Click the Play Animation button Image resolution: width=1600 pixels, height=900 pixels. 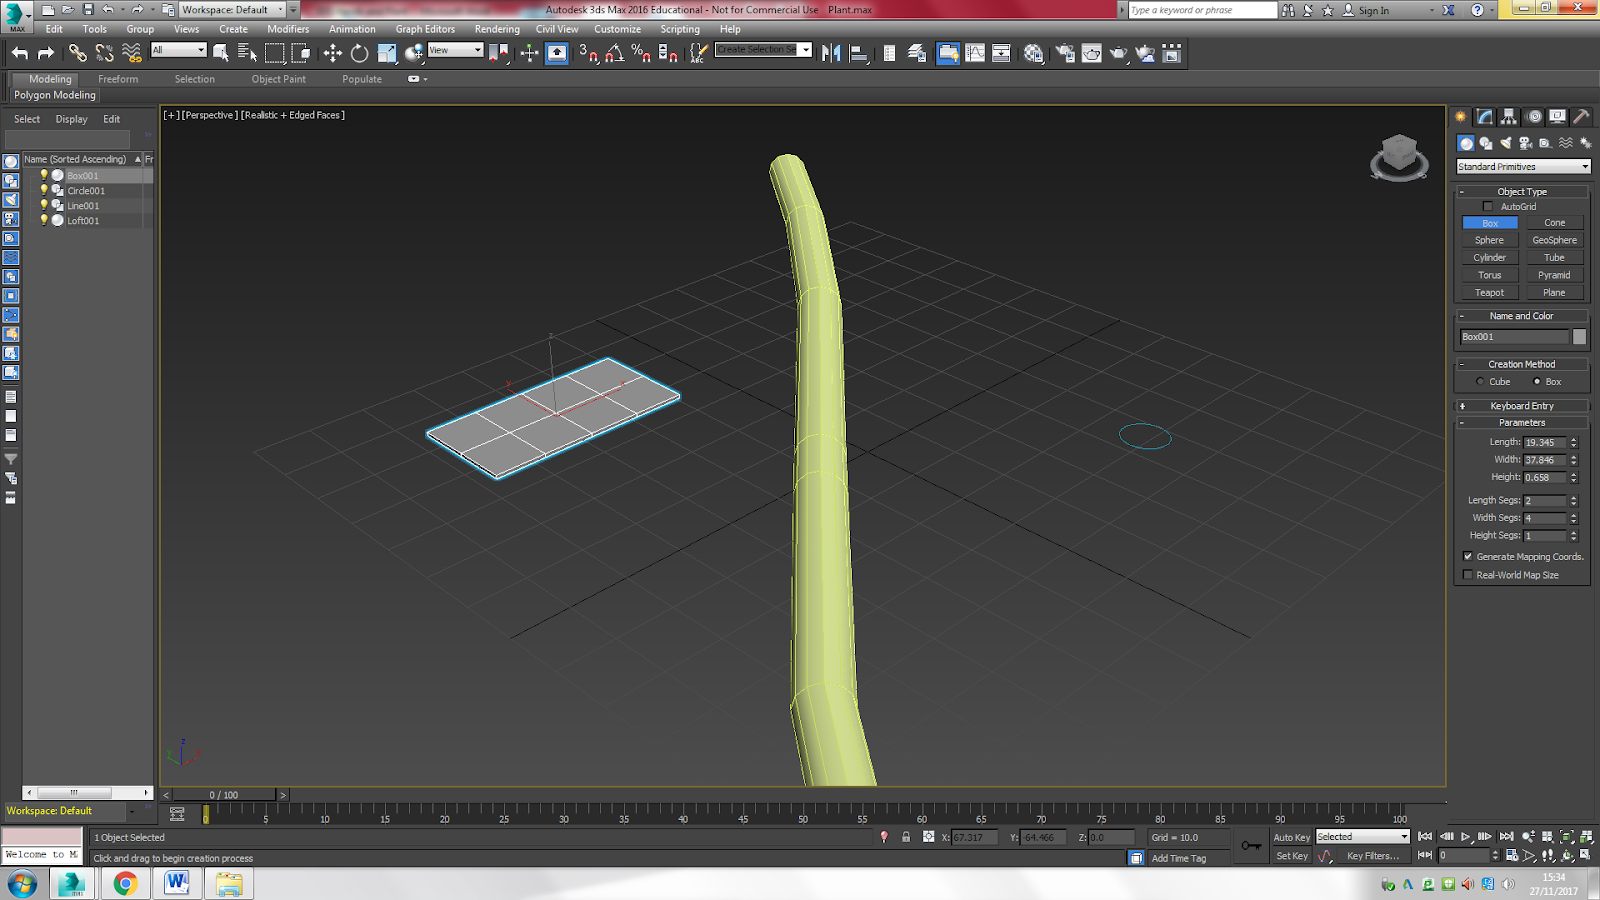click(x=1466, y=837)
